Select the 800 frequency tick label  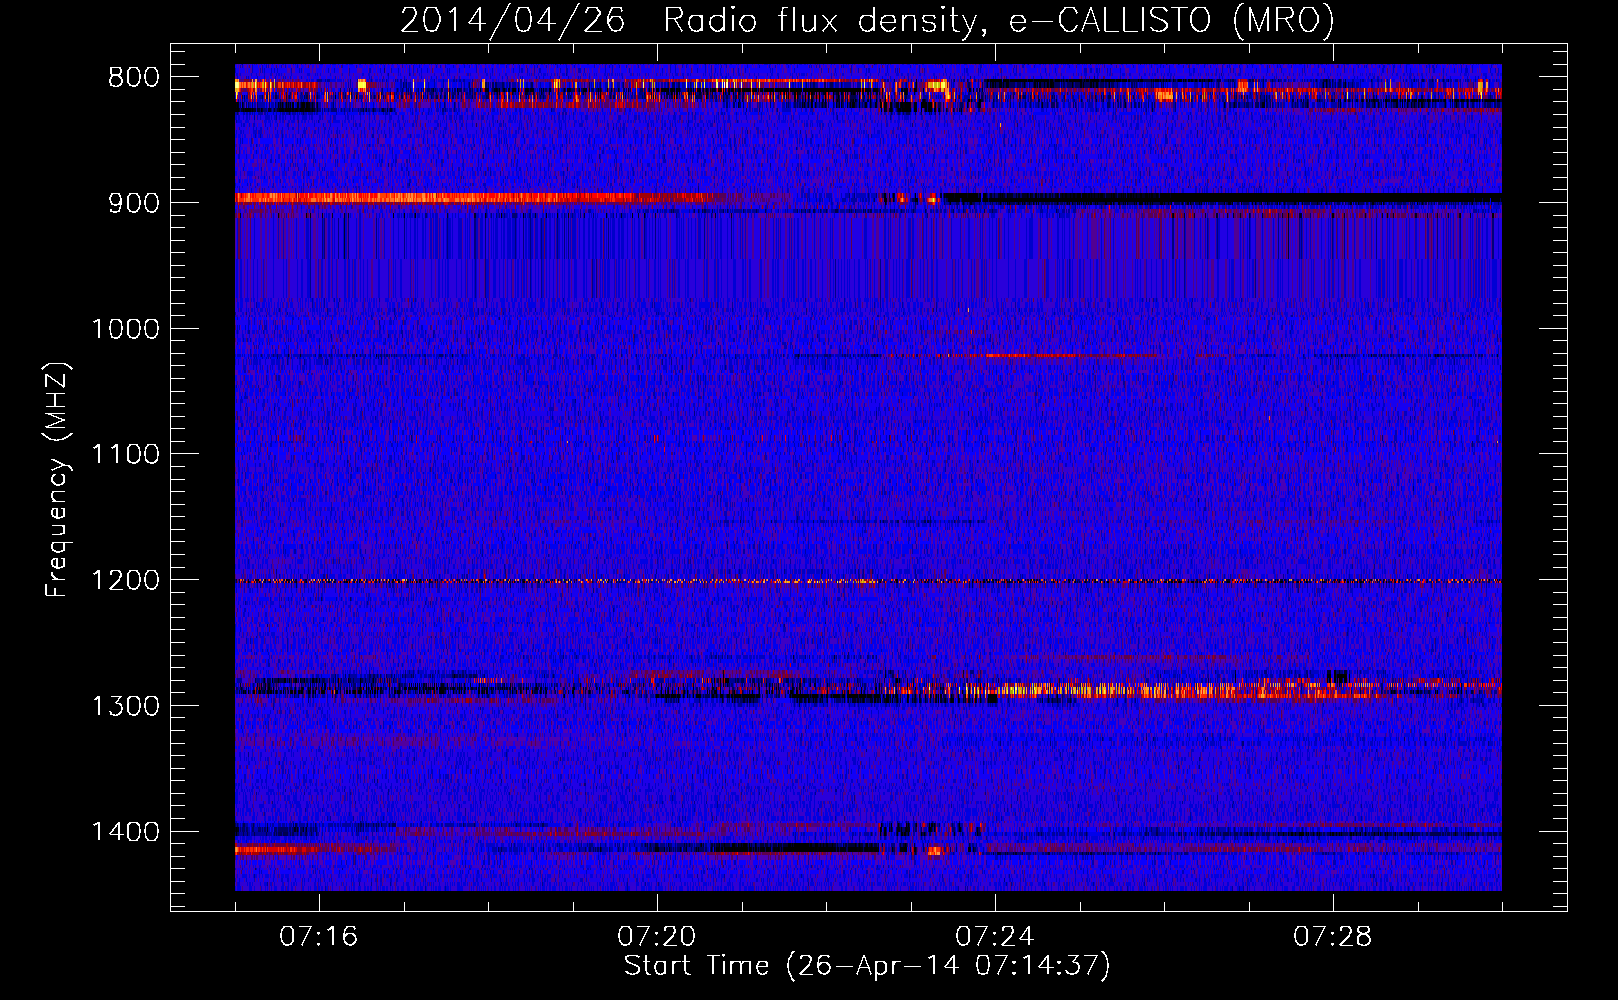click(134, 78)
